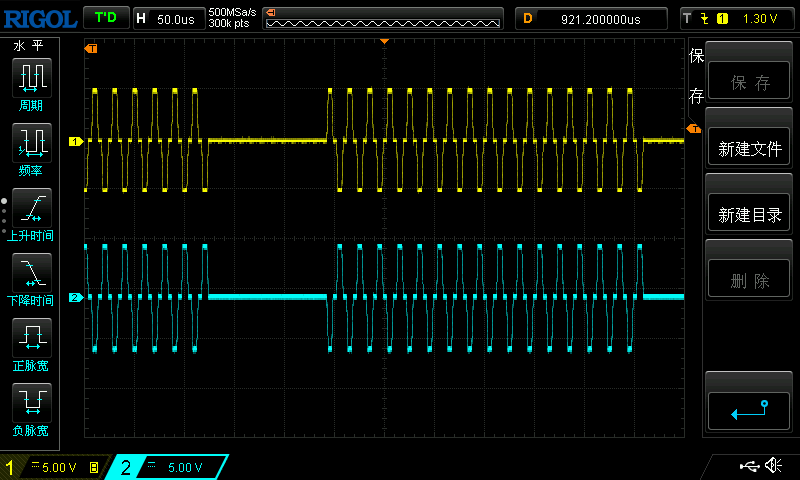Toggle the speaker sound icon
Viewport: 800px width, 480px height.
pos(773,466)
